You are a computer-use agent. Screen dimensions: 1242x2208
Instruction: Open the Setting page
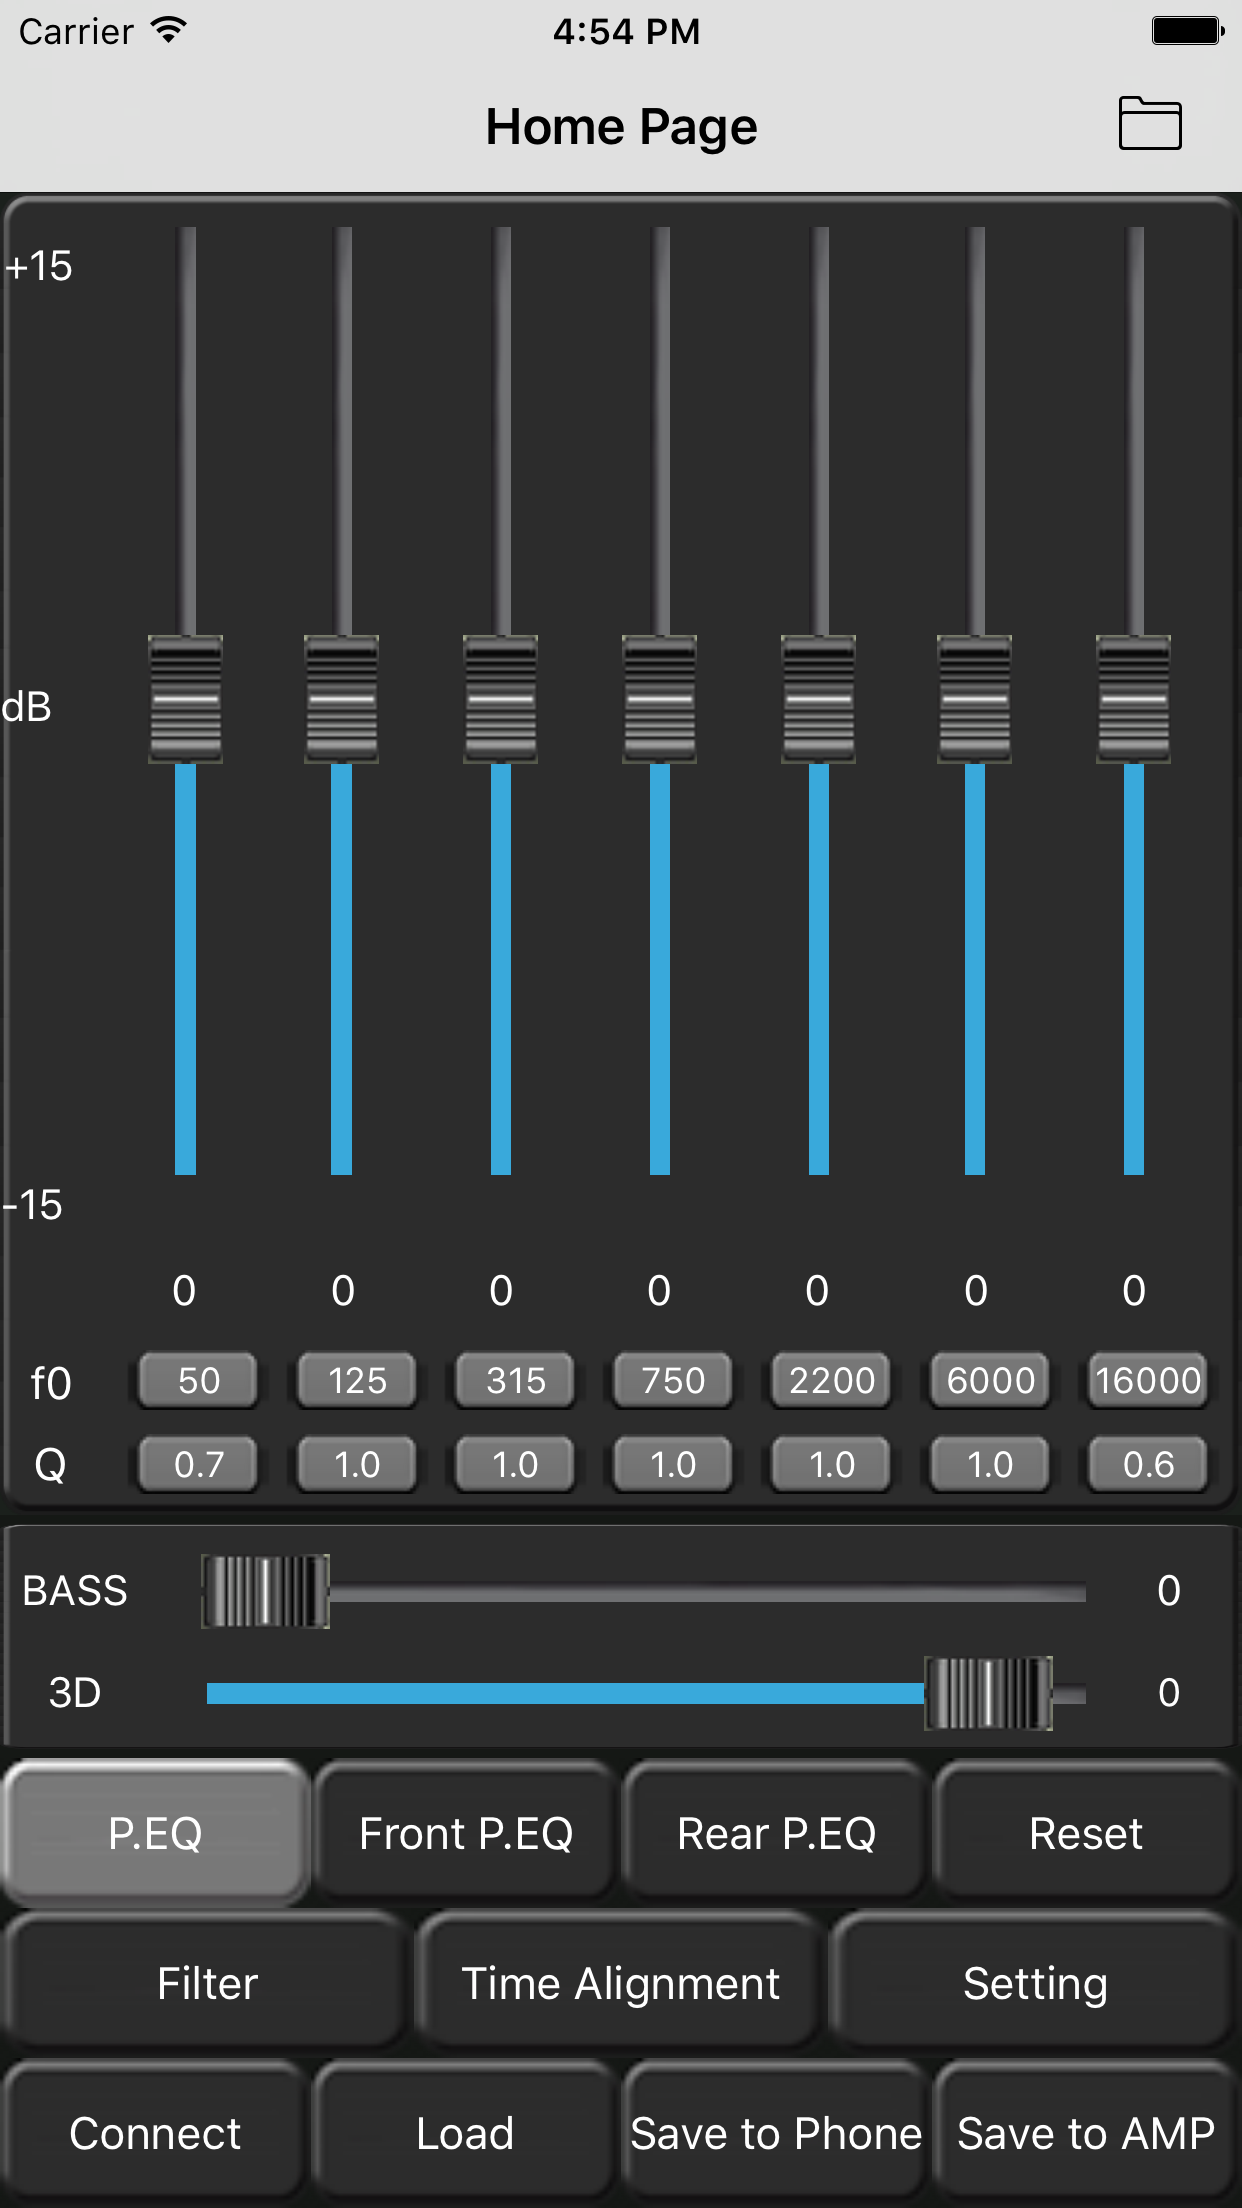tap(1035, 1983)
